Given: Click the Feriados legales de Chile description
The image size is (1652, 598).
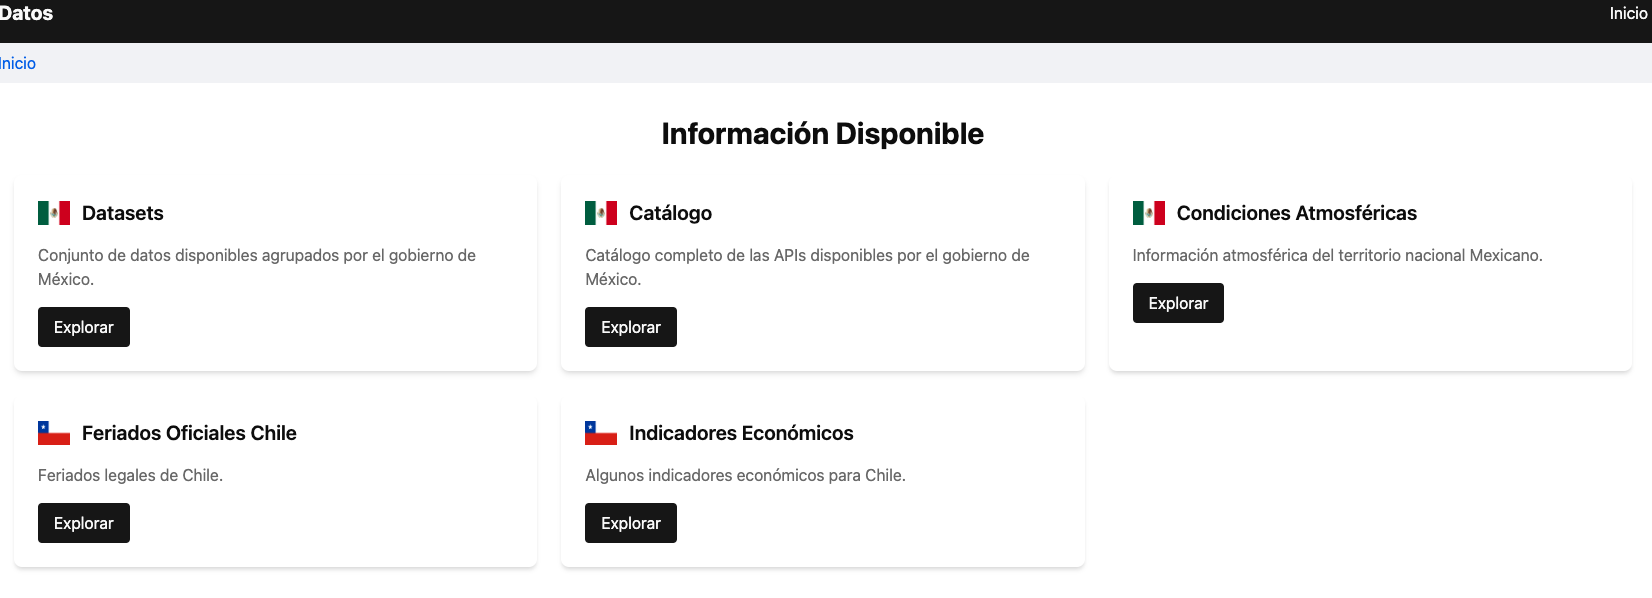Looking at the screenshot, I should pos(130,475).
